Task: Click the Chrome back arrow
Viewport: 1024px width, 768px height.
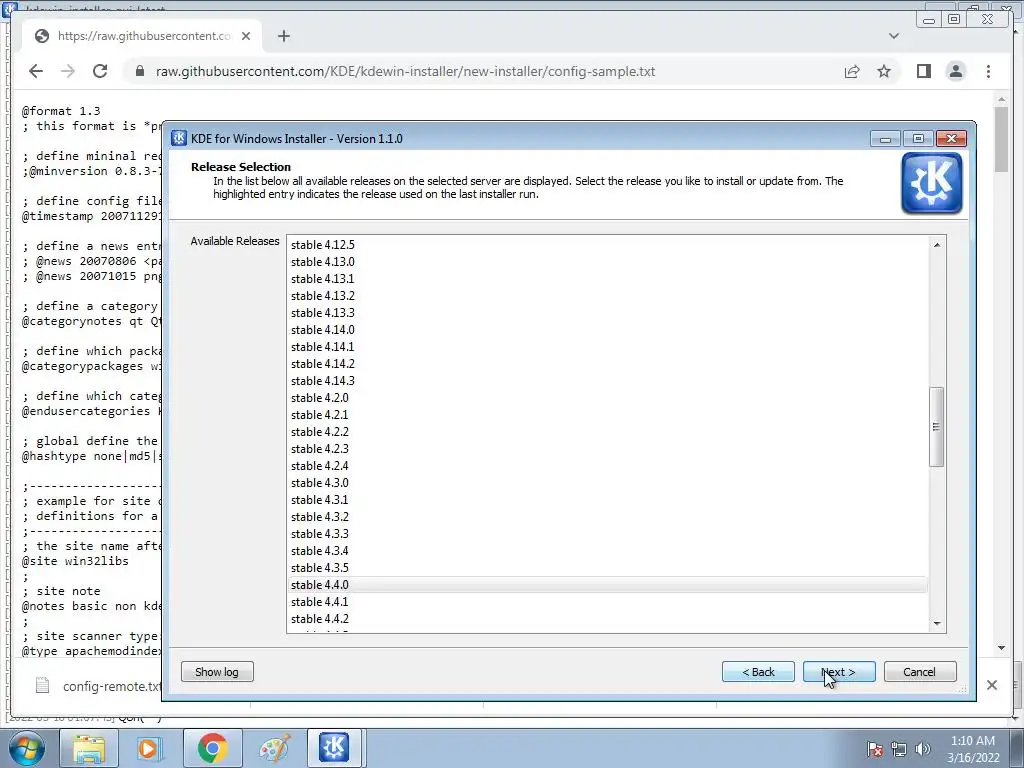Action: (x=36, y=71)
